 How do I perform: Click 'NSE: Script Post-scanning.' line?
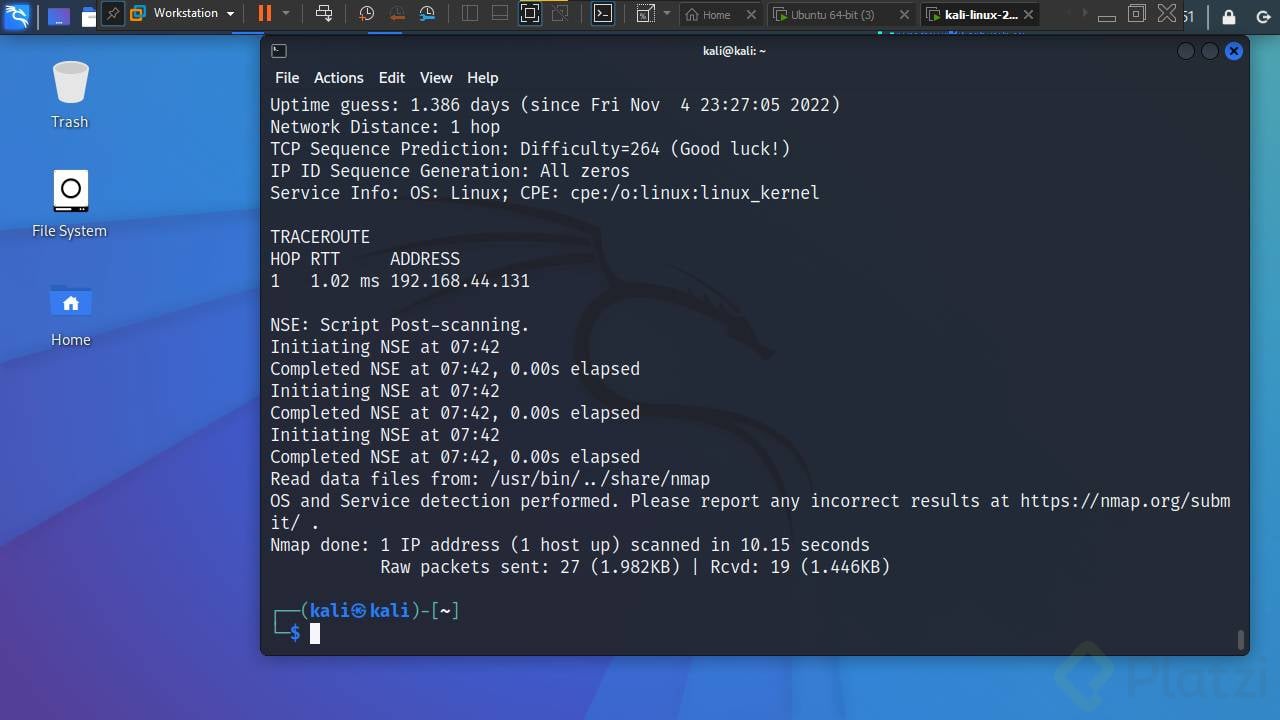click(400, 325)
